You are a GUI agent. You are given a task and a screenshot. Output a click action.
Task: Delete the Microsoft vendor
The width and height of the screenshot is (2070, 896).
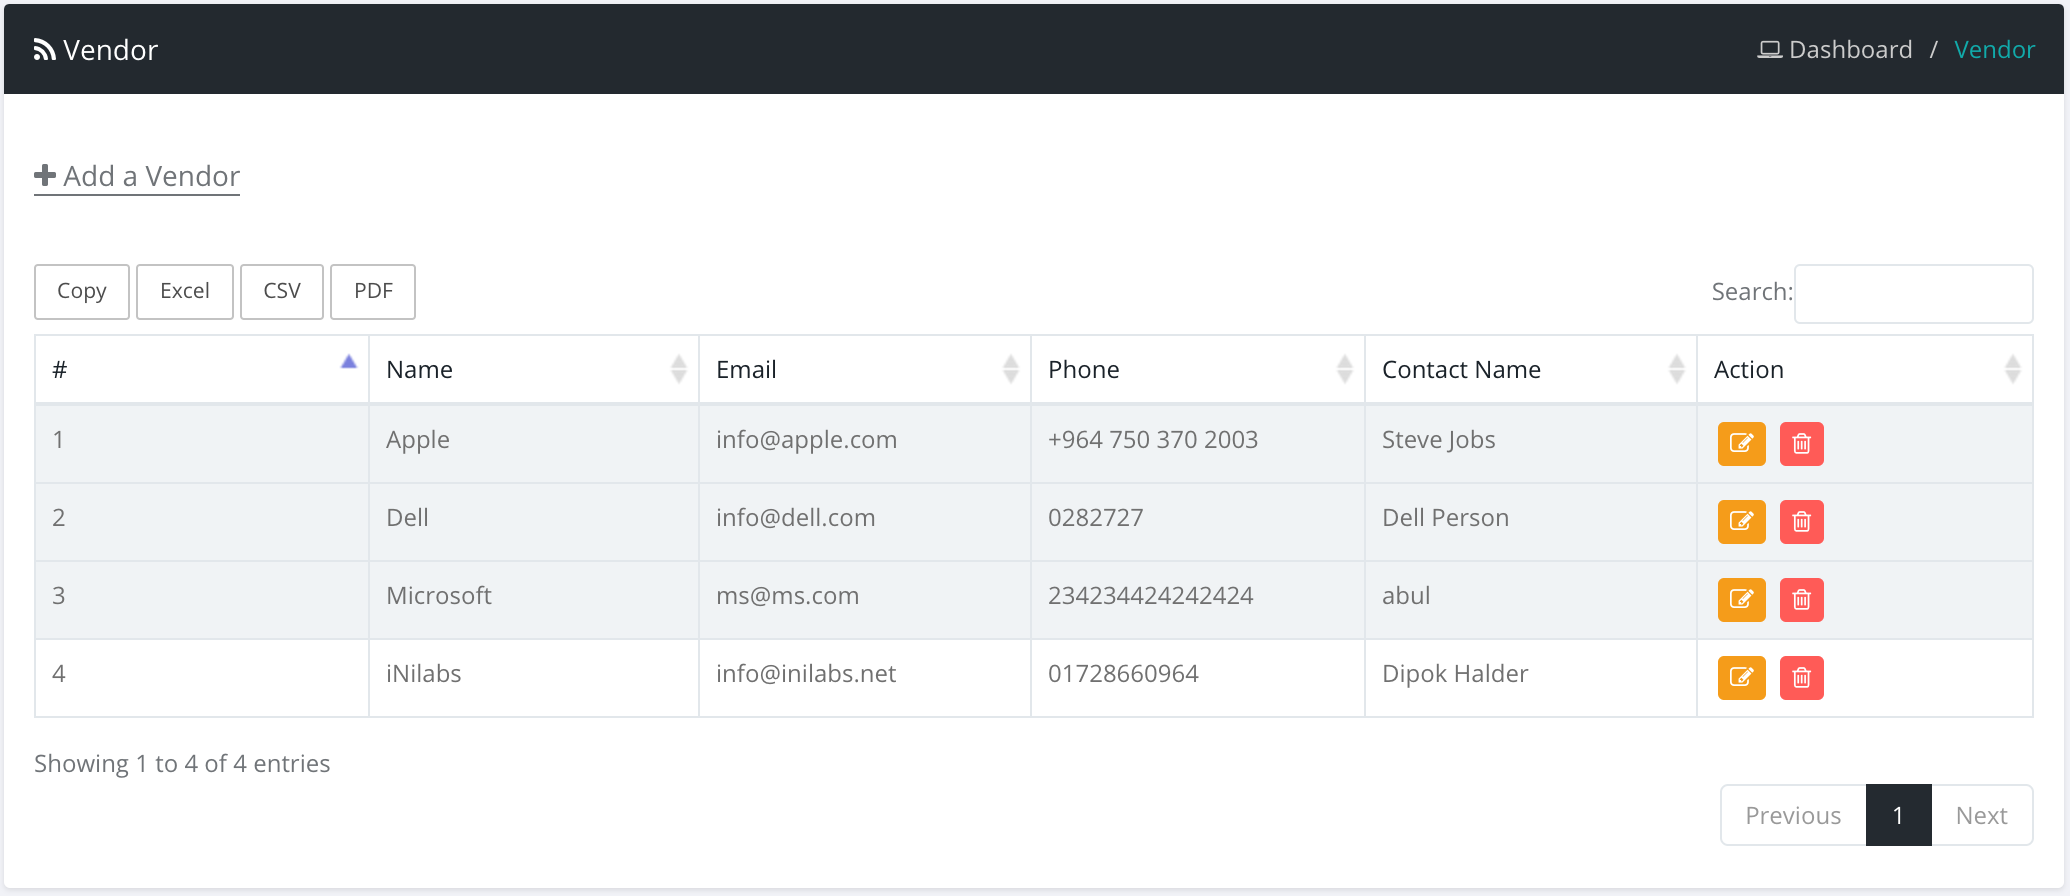[x=1801, y=600]
